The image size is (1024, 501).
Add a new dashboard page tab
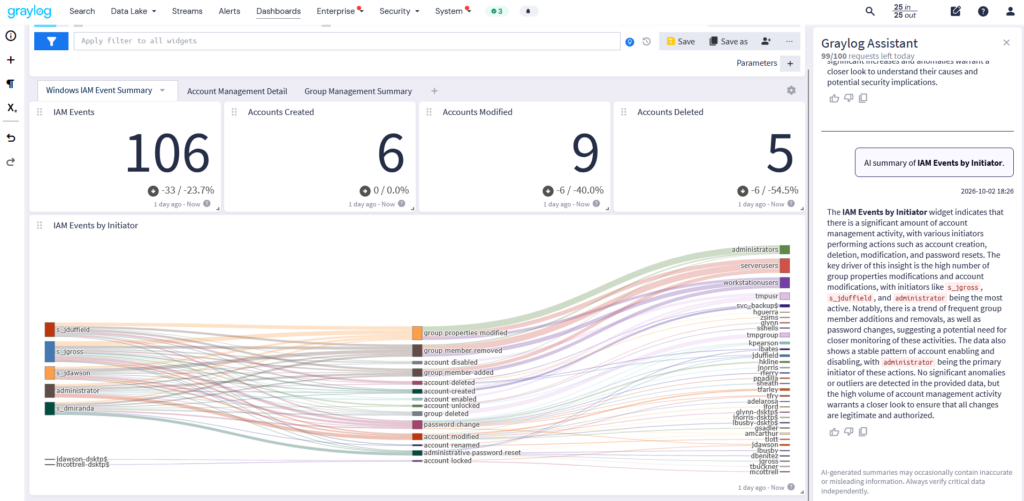(434, 91)
